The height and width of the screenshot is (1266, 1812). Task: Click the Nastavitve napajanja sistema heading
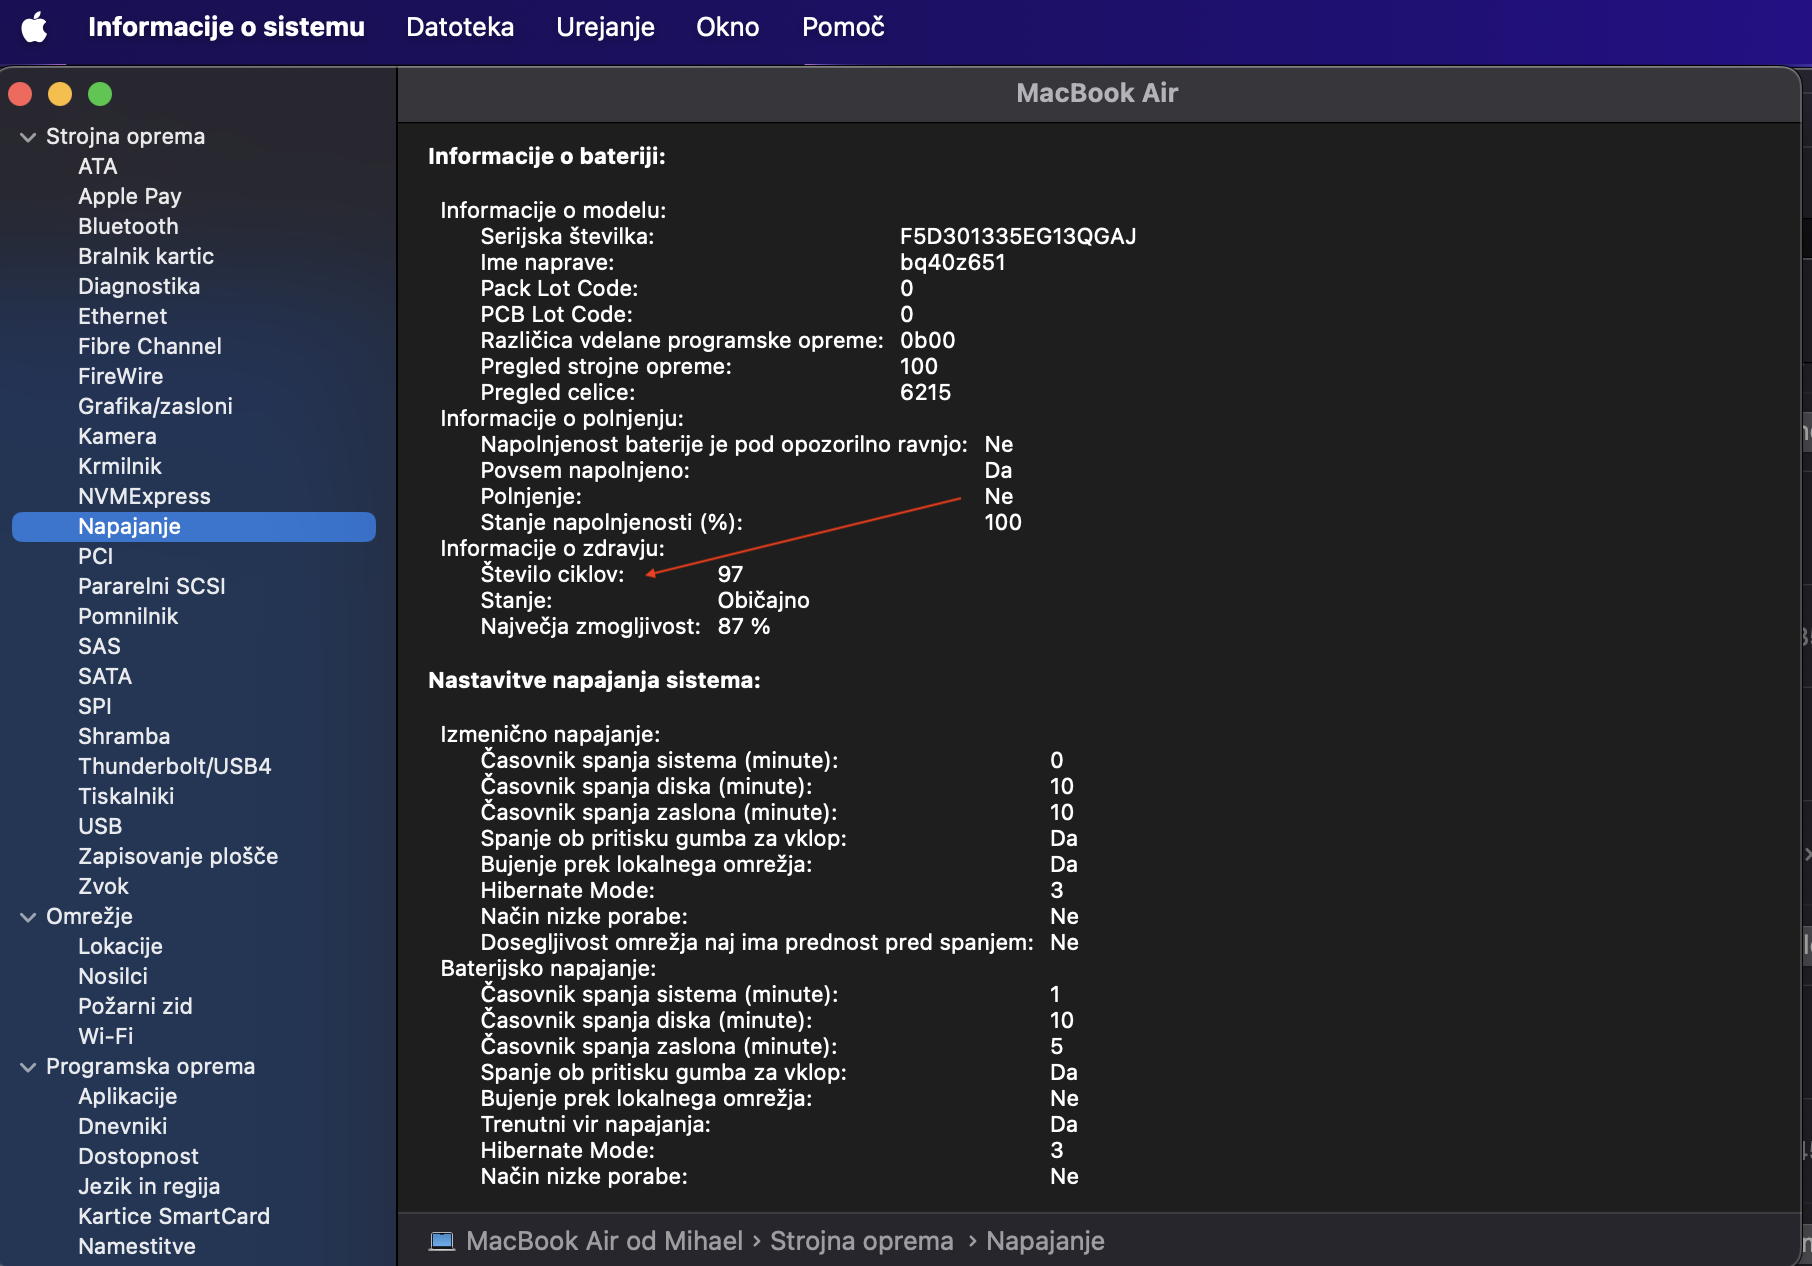coord(594,680)
